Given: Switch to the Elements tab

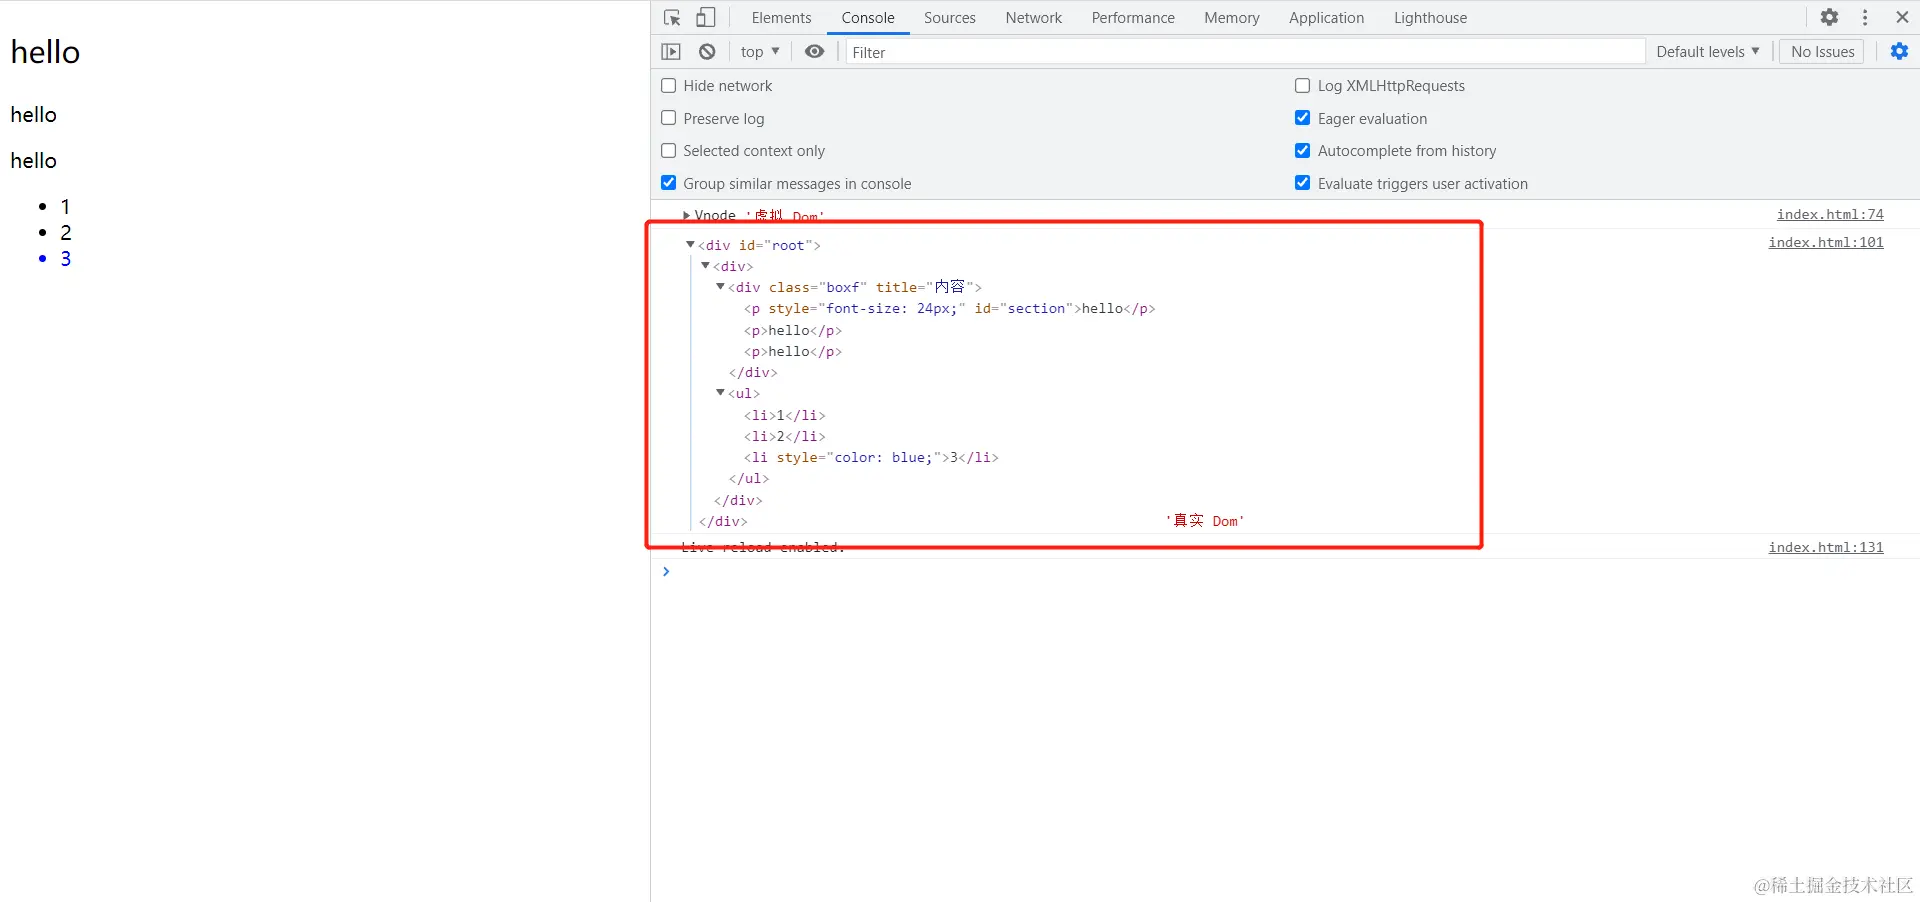Looking at the screenshot, I should (x=781, y=18).
